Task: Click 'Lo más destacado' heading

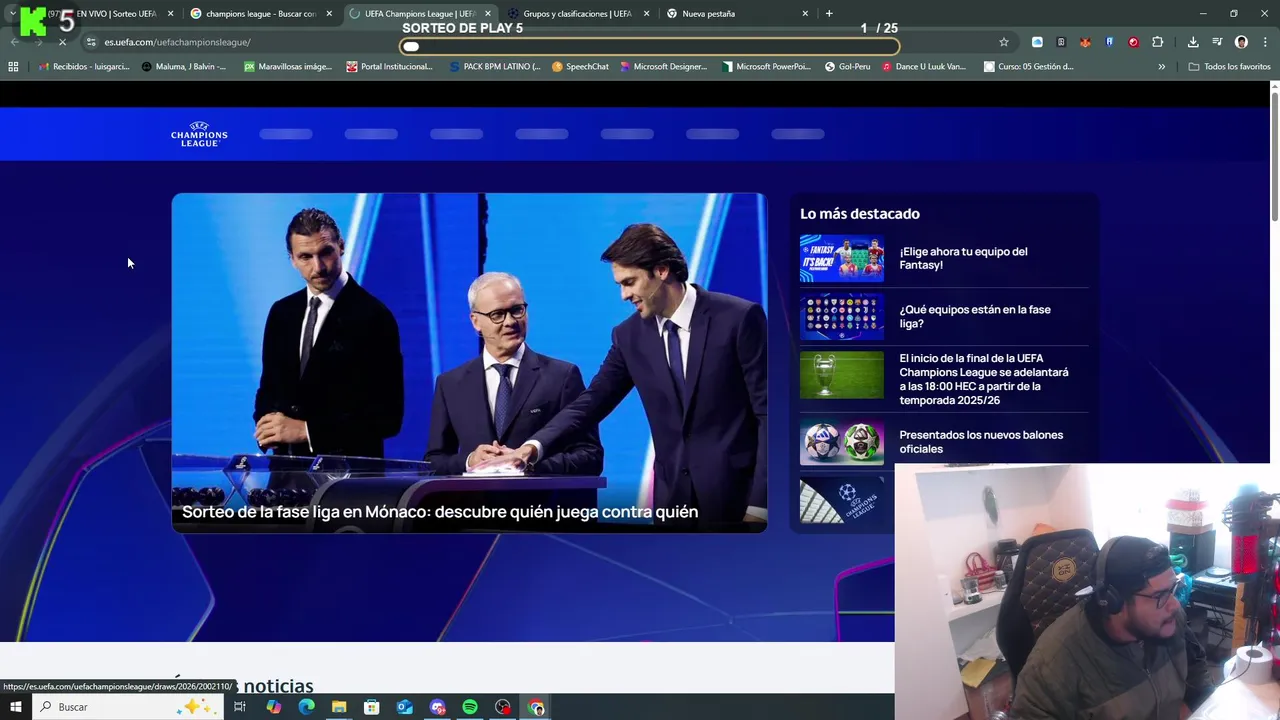Action: point(860,213)
